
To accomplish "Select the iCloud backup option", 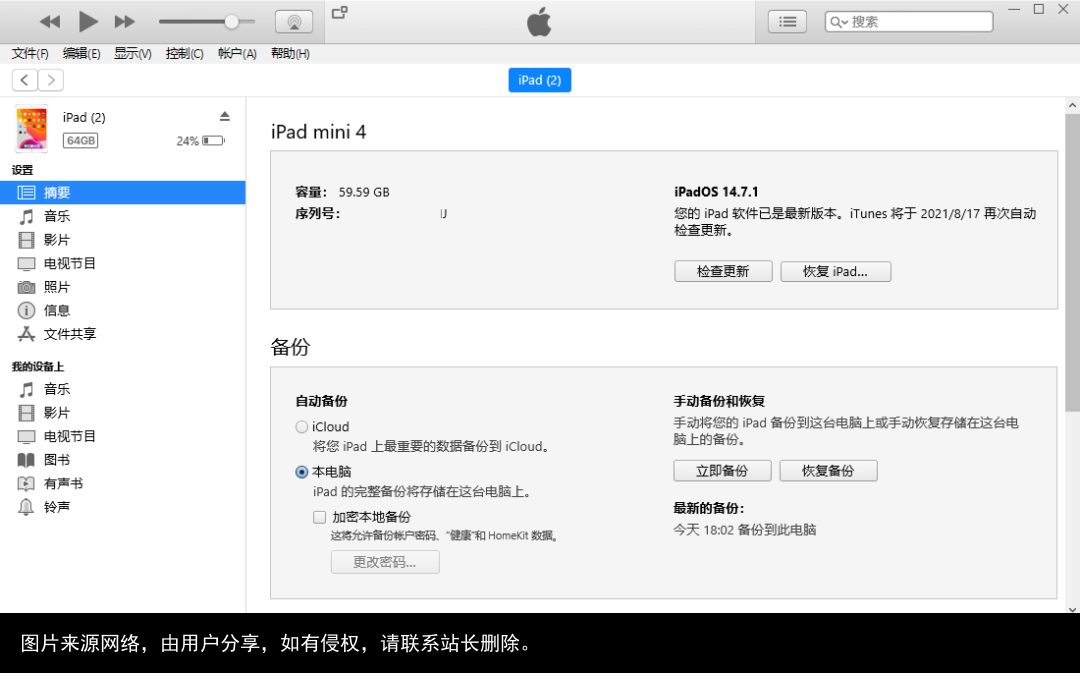I will 301,426.
